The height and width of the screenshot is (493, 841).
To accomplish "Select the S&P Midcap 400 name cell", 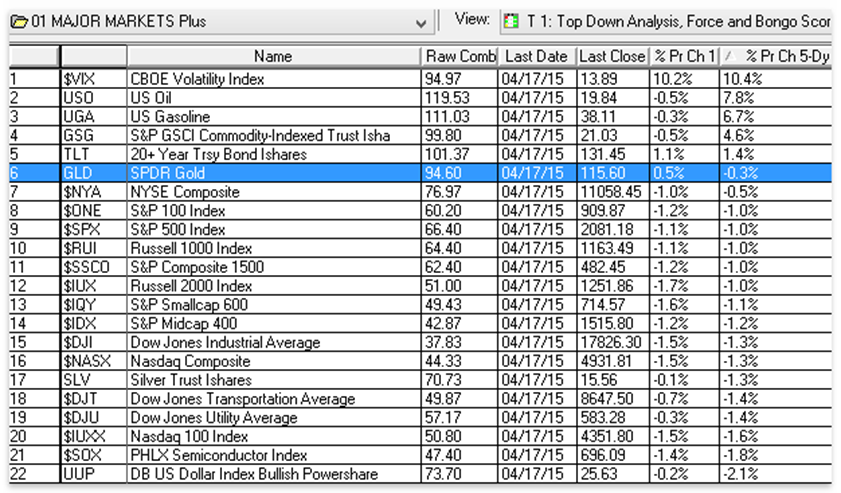I will pyautogui.click(x=274, y=323).
